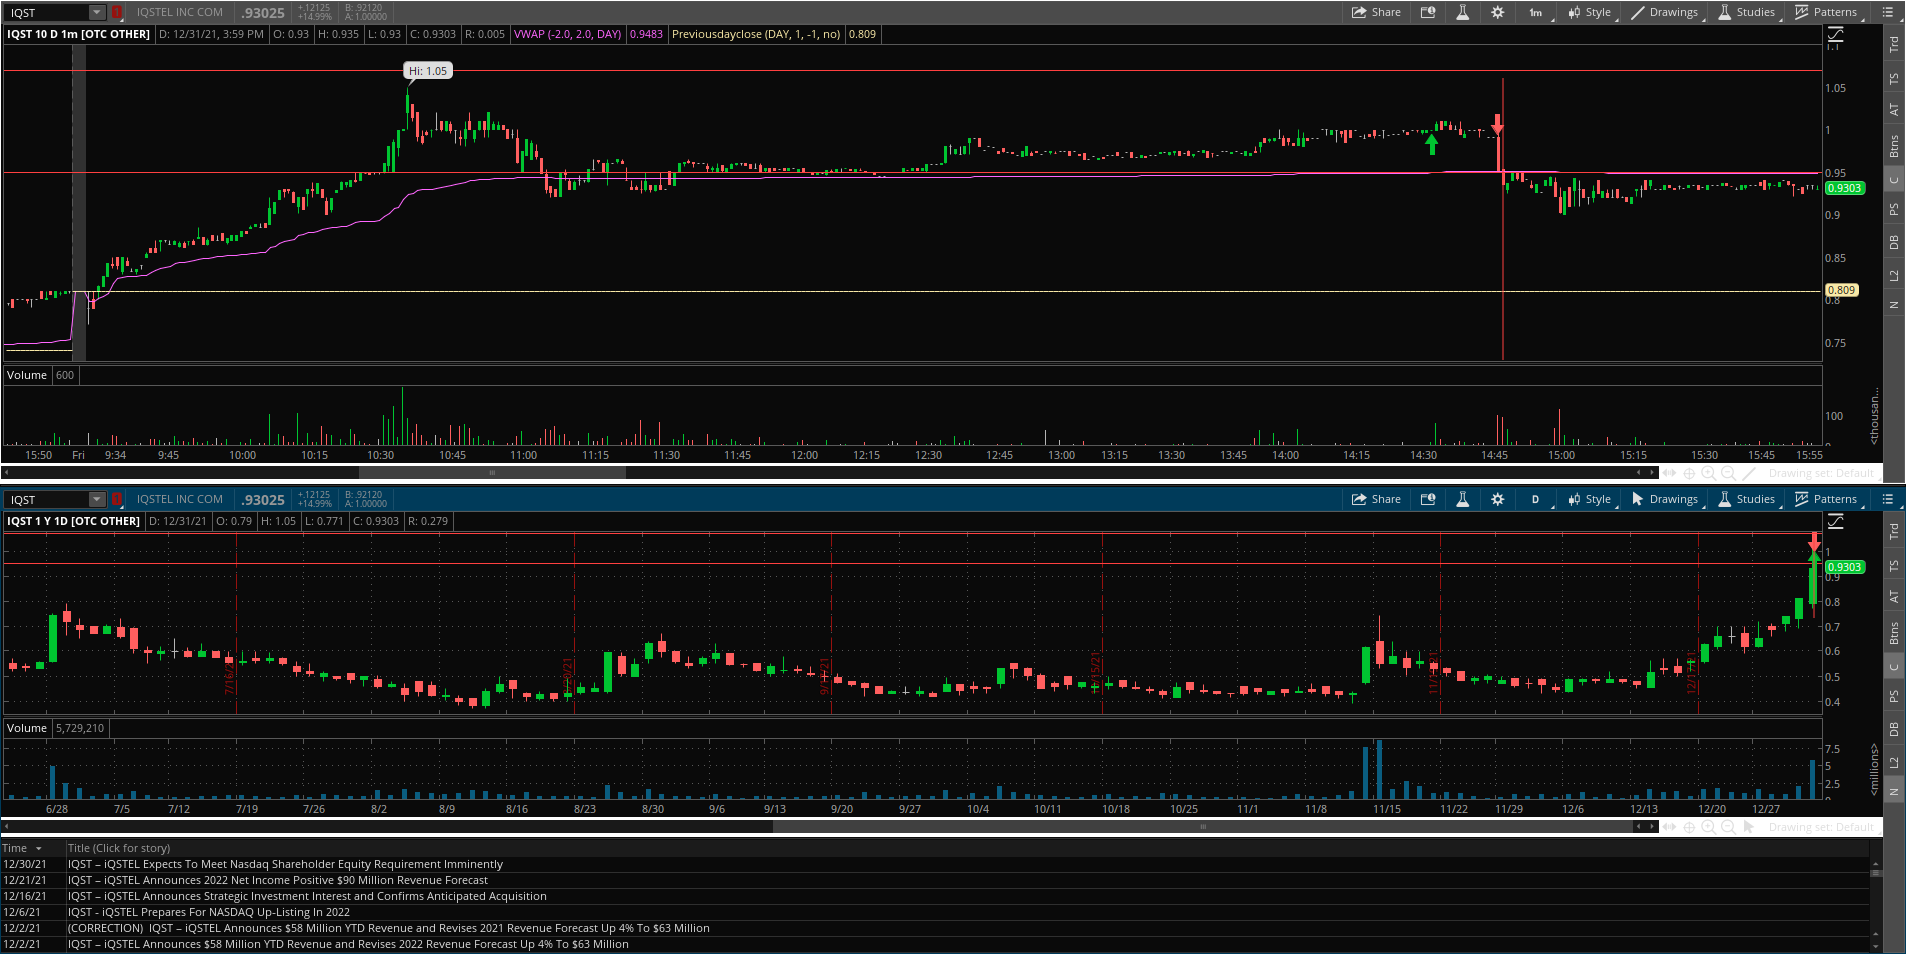The width and height of the screenshot is (1906, 954).
Task: Open the list menu icon in the bottom chart toolbar
Action: coord(1887,499)
